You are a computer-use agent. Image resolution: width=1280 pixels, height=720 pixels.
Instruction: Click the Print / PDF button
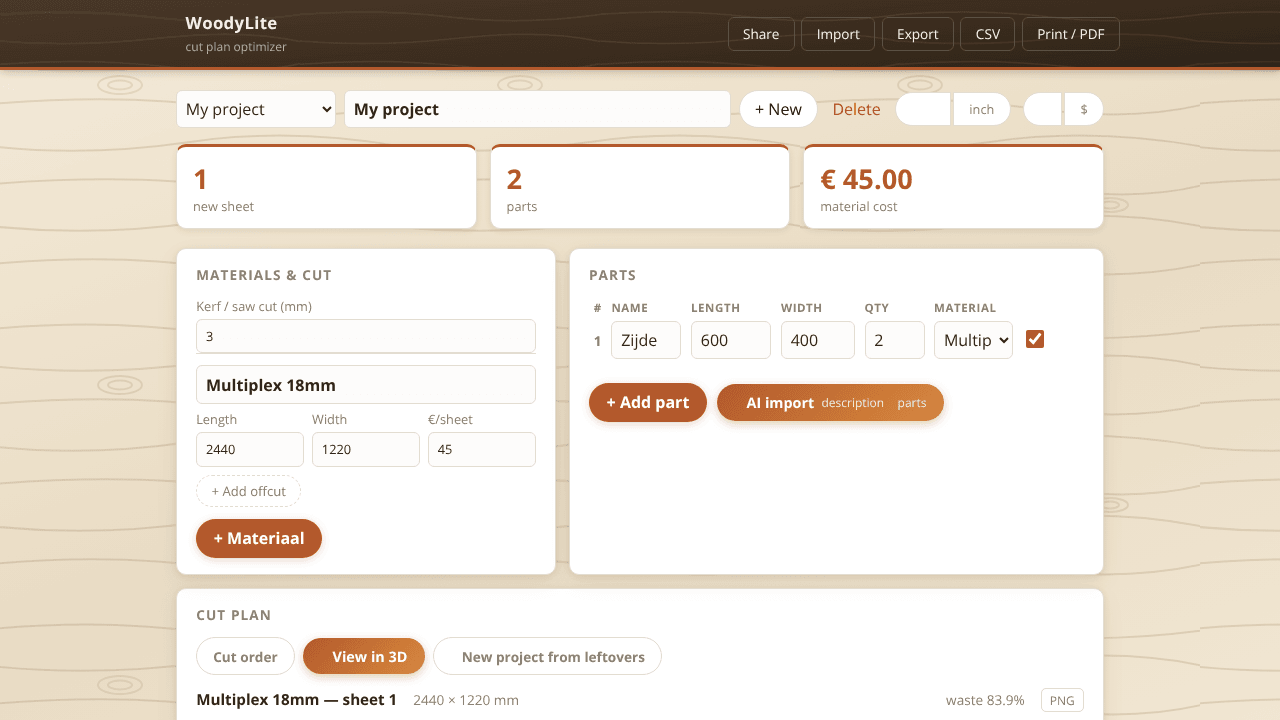tap(1071, 34)
